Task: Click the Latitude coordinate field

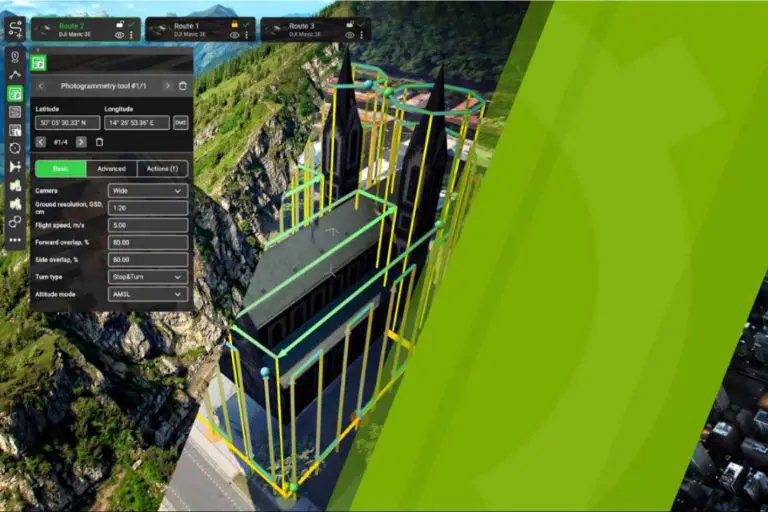Action: (x=65, y=123)
